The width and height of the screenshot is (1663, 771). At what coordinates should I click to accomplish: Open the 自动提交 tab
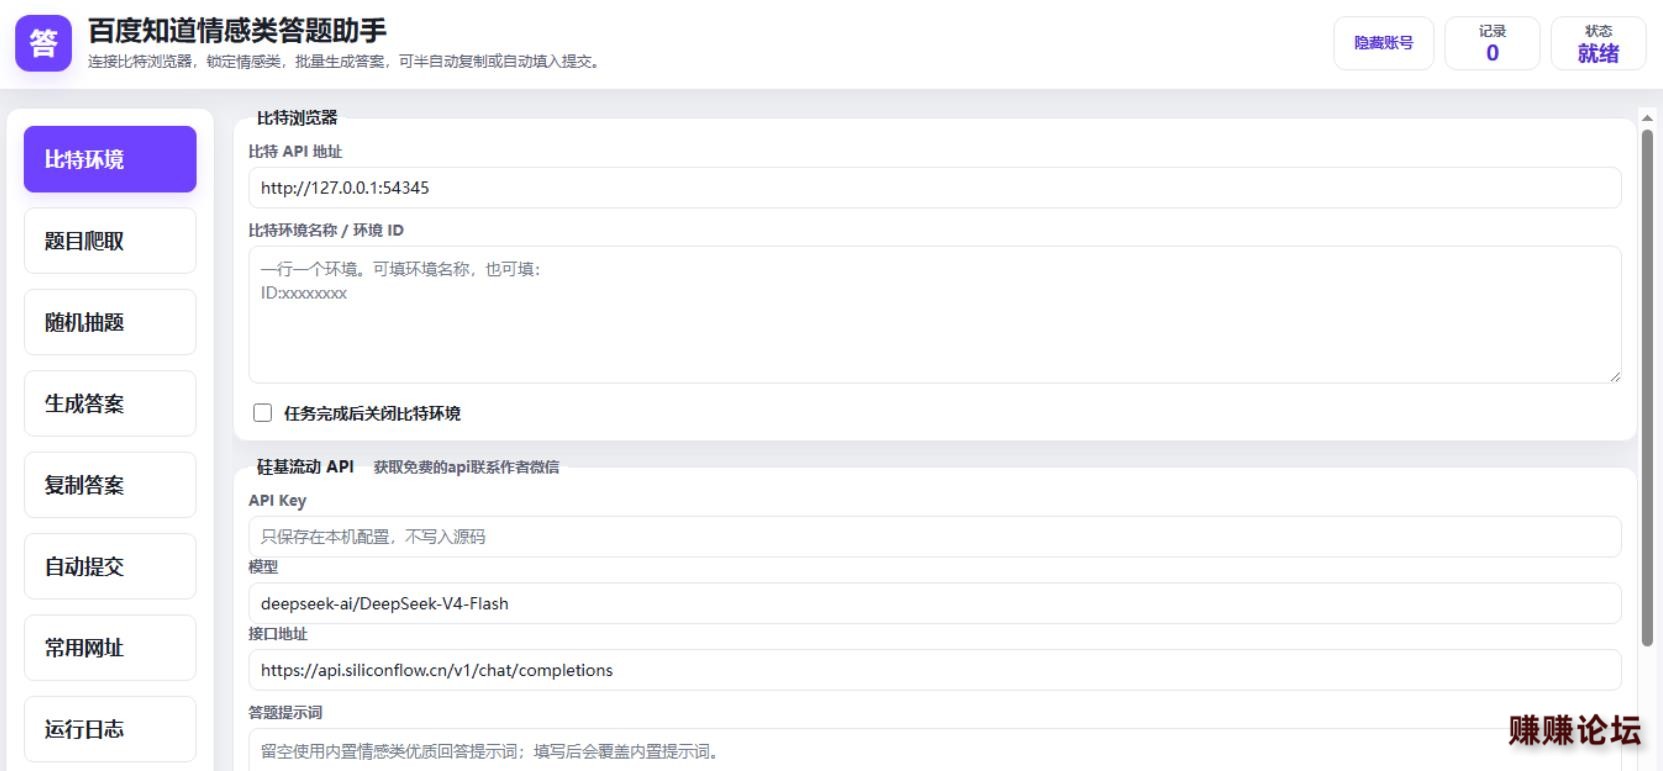110,567
